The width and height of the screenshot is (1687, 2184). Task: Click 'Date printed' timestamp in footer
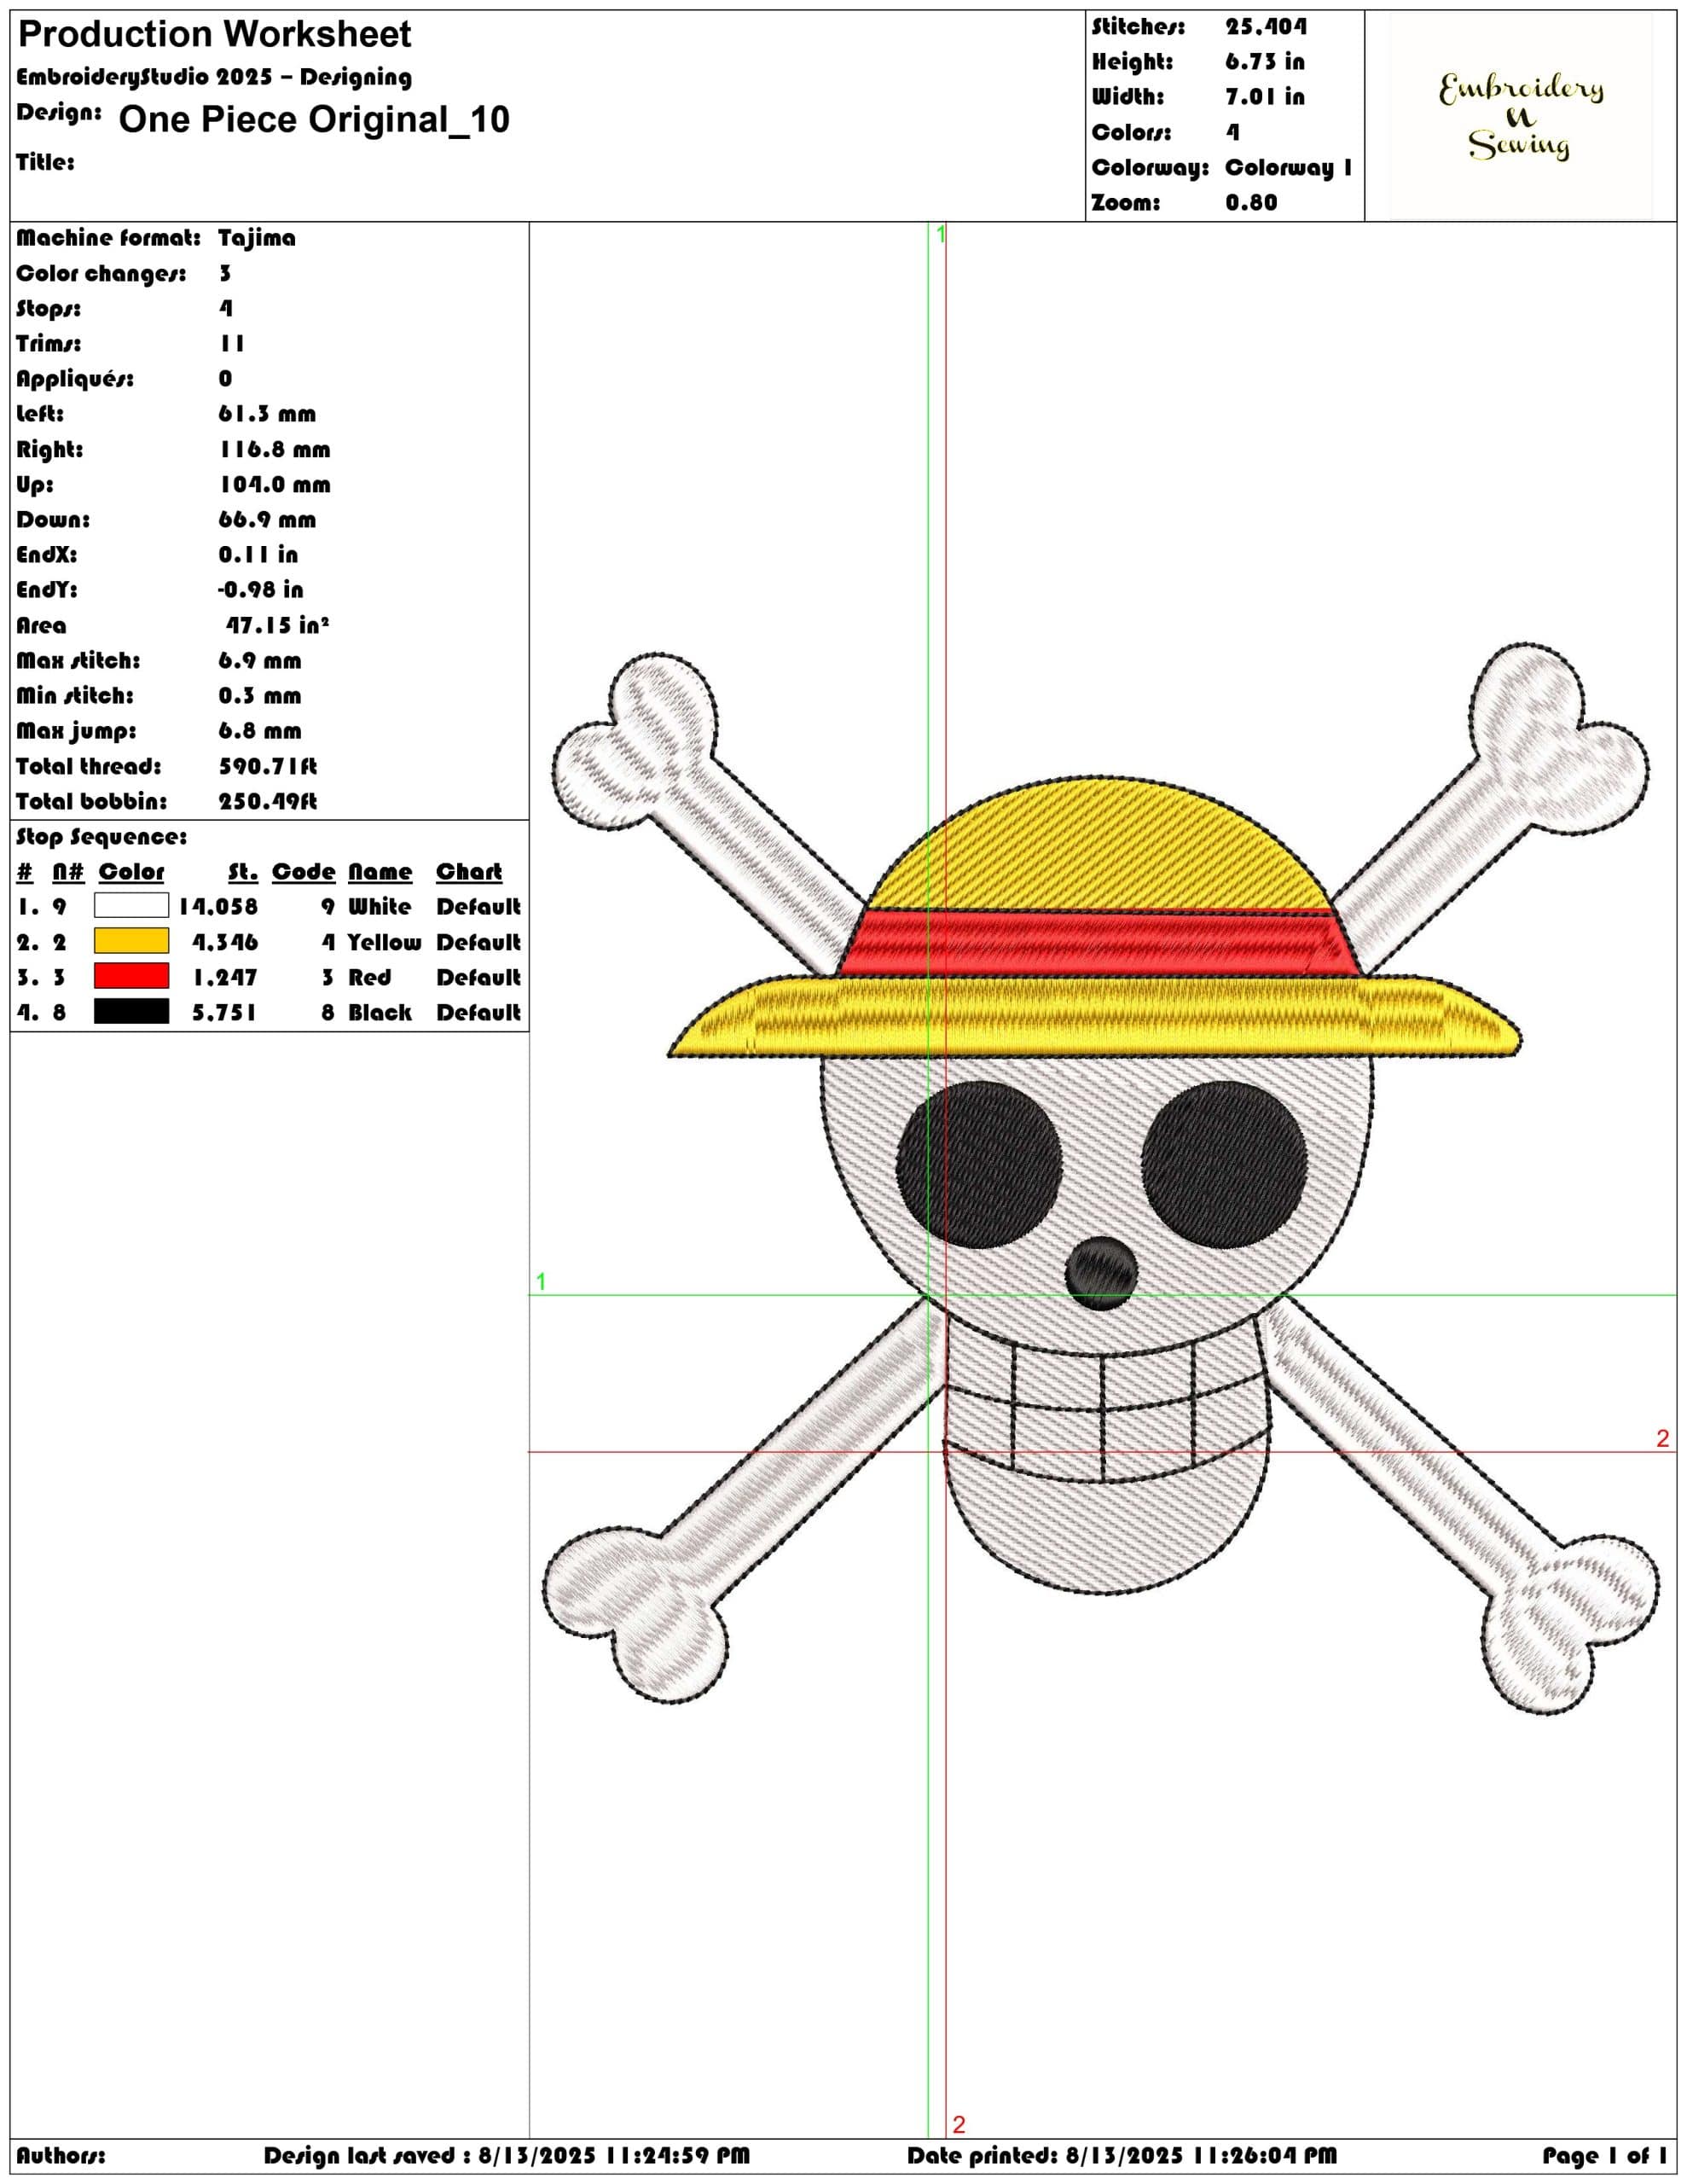(x=1121, y=2156)
